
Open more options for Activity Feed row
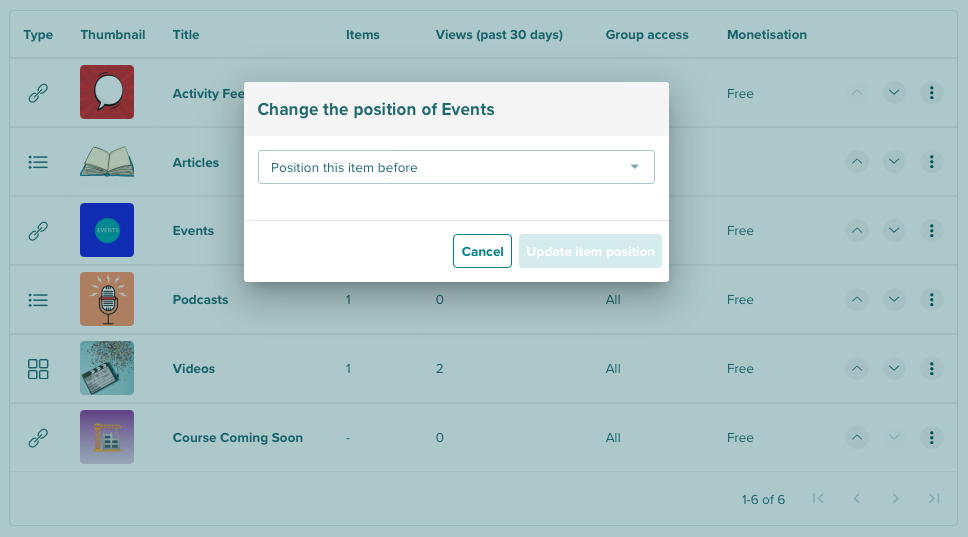[x=932, y=93]
